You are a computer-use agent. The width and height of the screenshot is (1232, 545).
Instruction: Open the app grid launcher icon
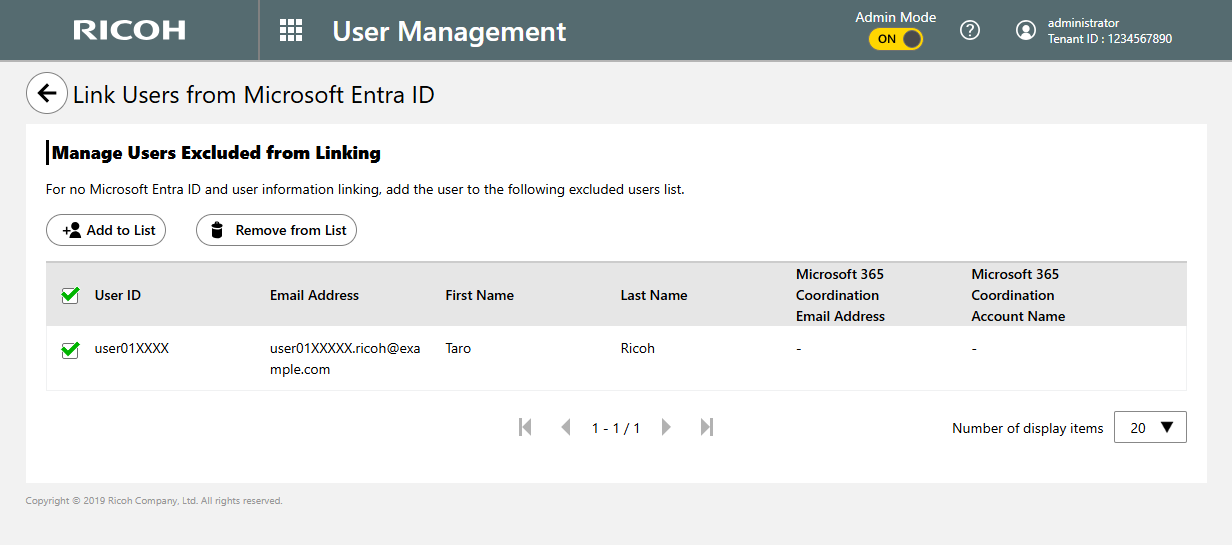pyautogui.click(x=291, y=31)
